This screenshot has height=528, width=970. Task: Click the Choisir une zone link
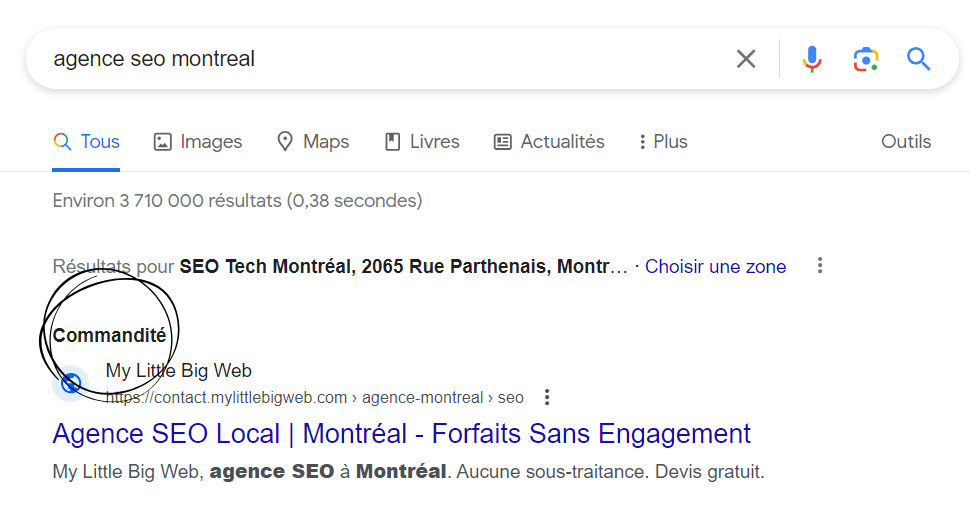(715, 267)
